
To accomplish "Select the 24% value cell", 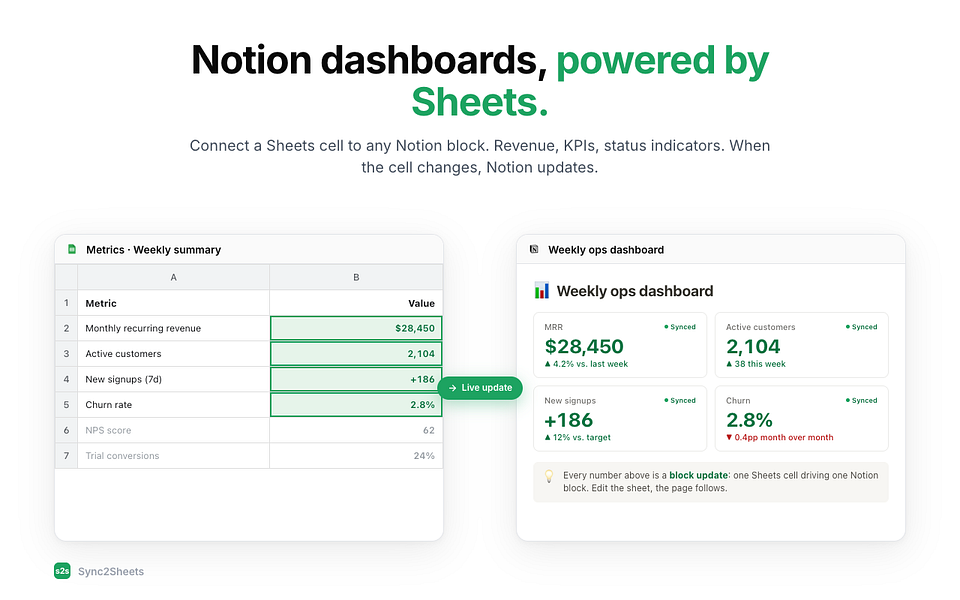I will click(x=356, y=456).
